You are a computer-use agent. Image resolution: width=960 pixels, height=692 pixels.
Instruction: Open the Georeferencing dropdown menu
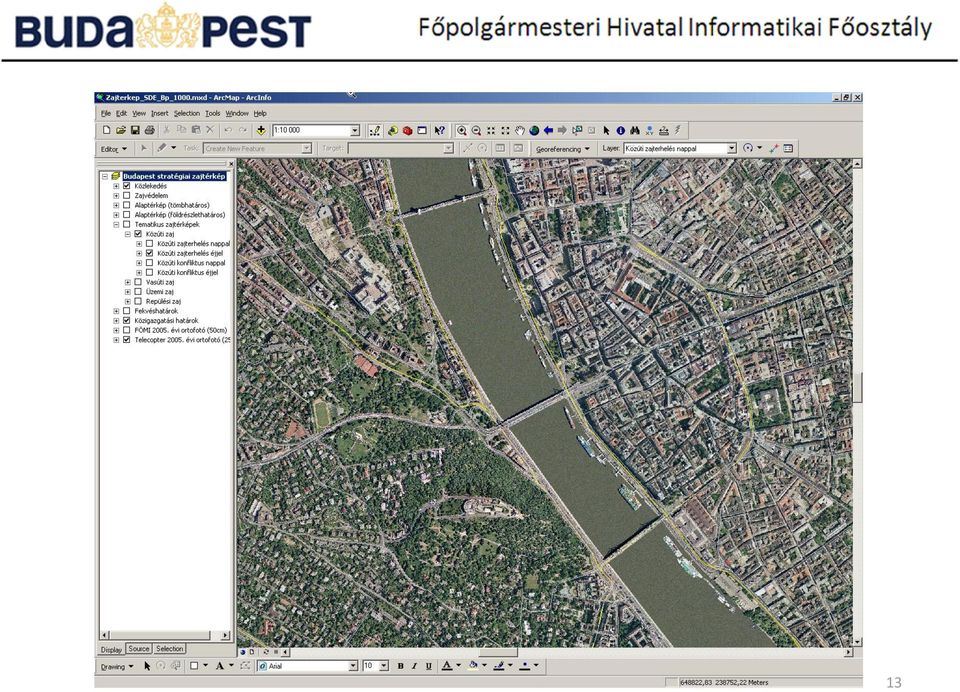click(562, 149)
